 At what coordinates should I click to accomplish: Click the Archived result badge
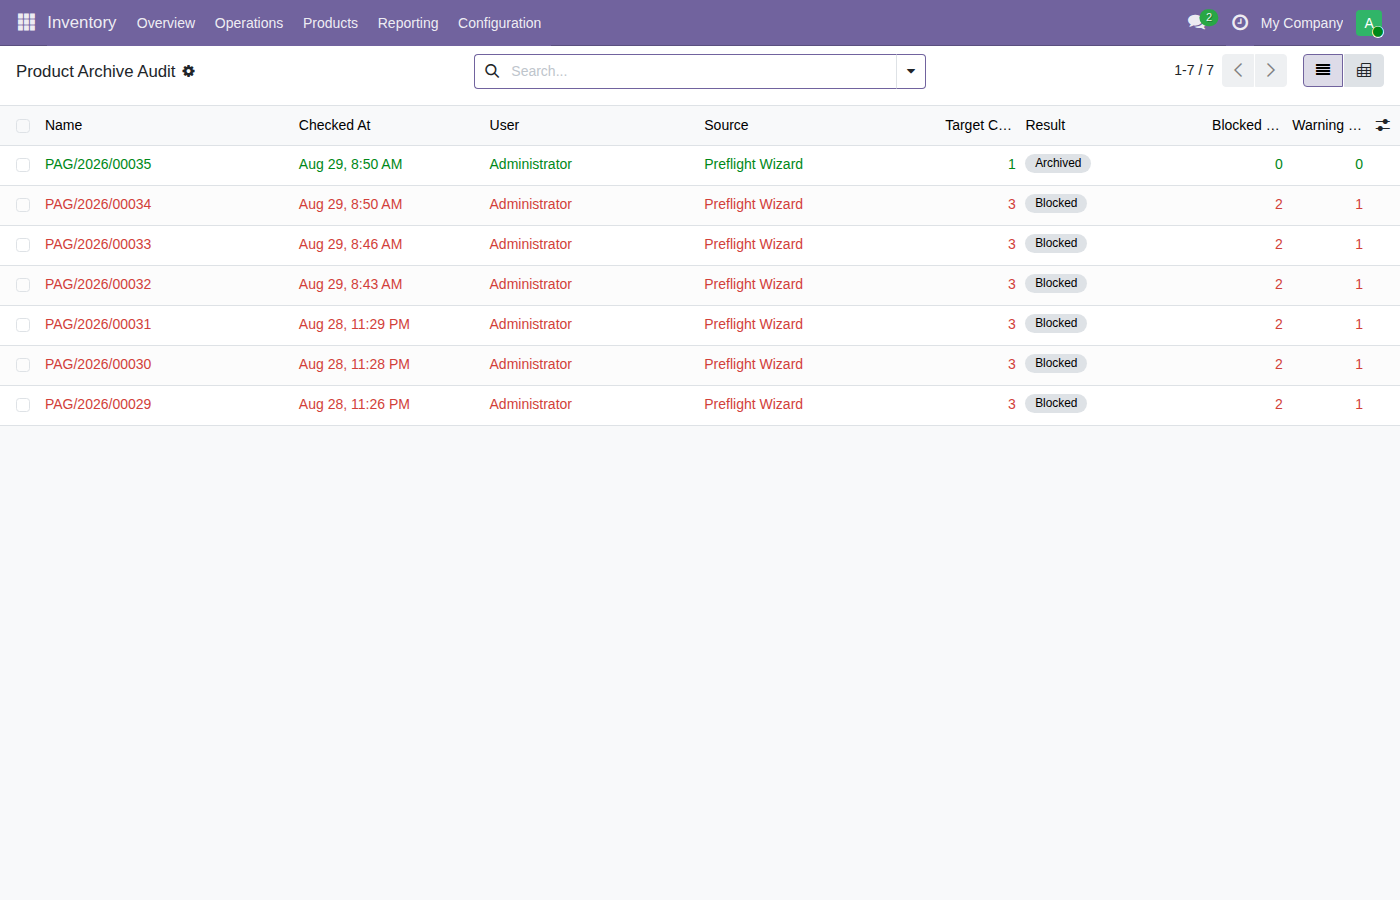(1058, 163)
